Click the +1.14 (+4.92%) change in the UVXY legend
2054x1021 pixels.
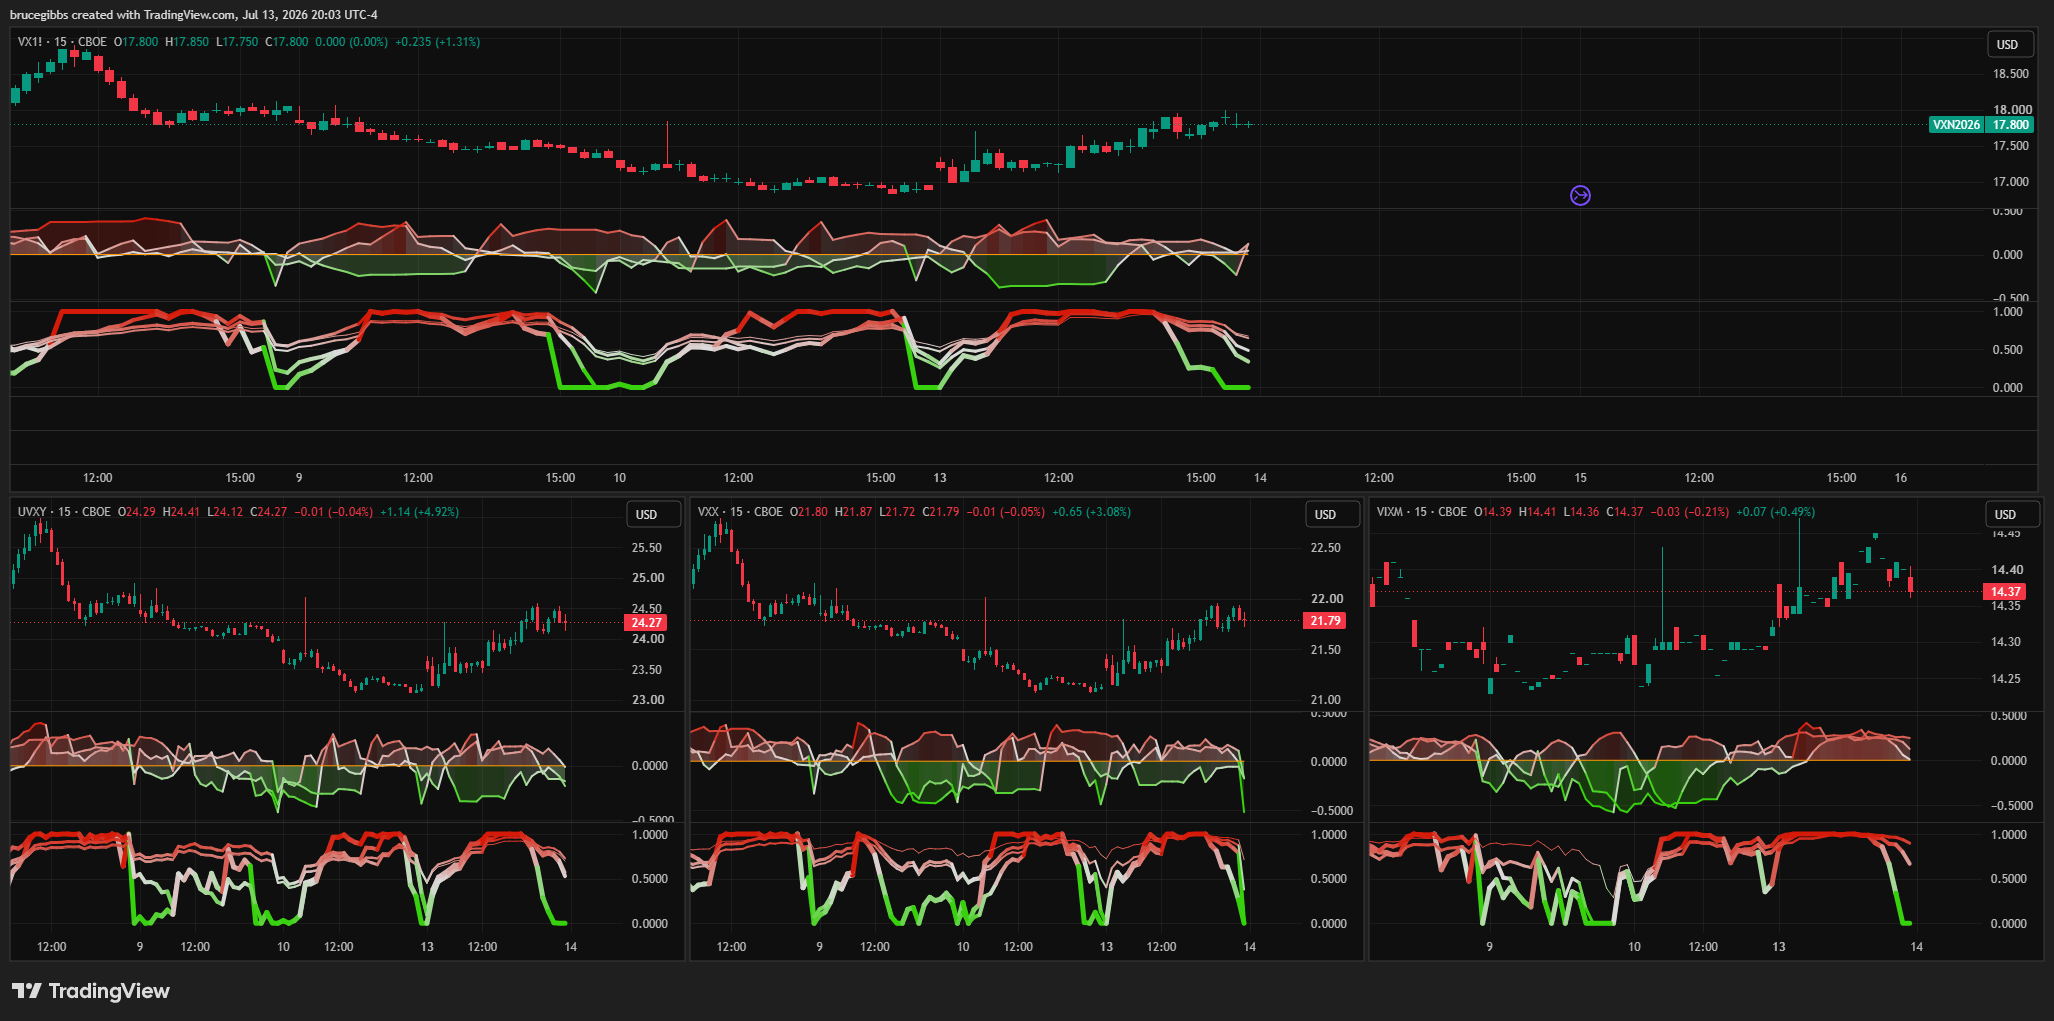click(420, 512)
